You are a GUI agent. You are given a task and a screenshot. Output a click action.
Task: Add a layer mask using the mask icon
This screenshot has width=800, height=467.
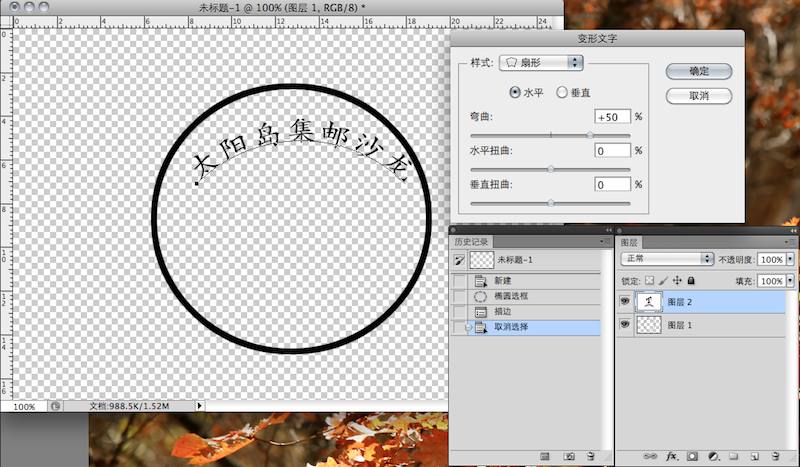[693, 455]
